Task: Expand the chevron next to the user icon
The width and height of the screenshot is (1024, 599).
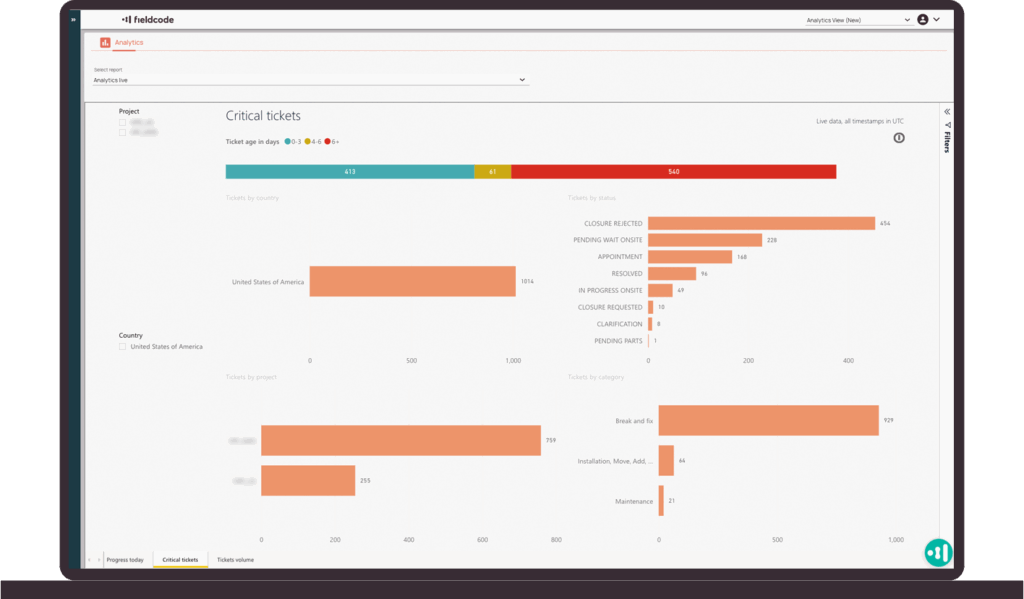Action: point(937,19)
